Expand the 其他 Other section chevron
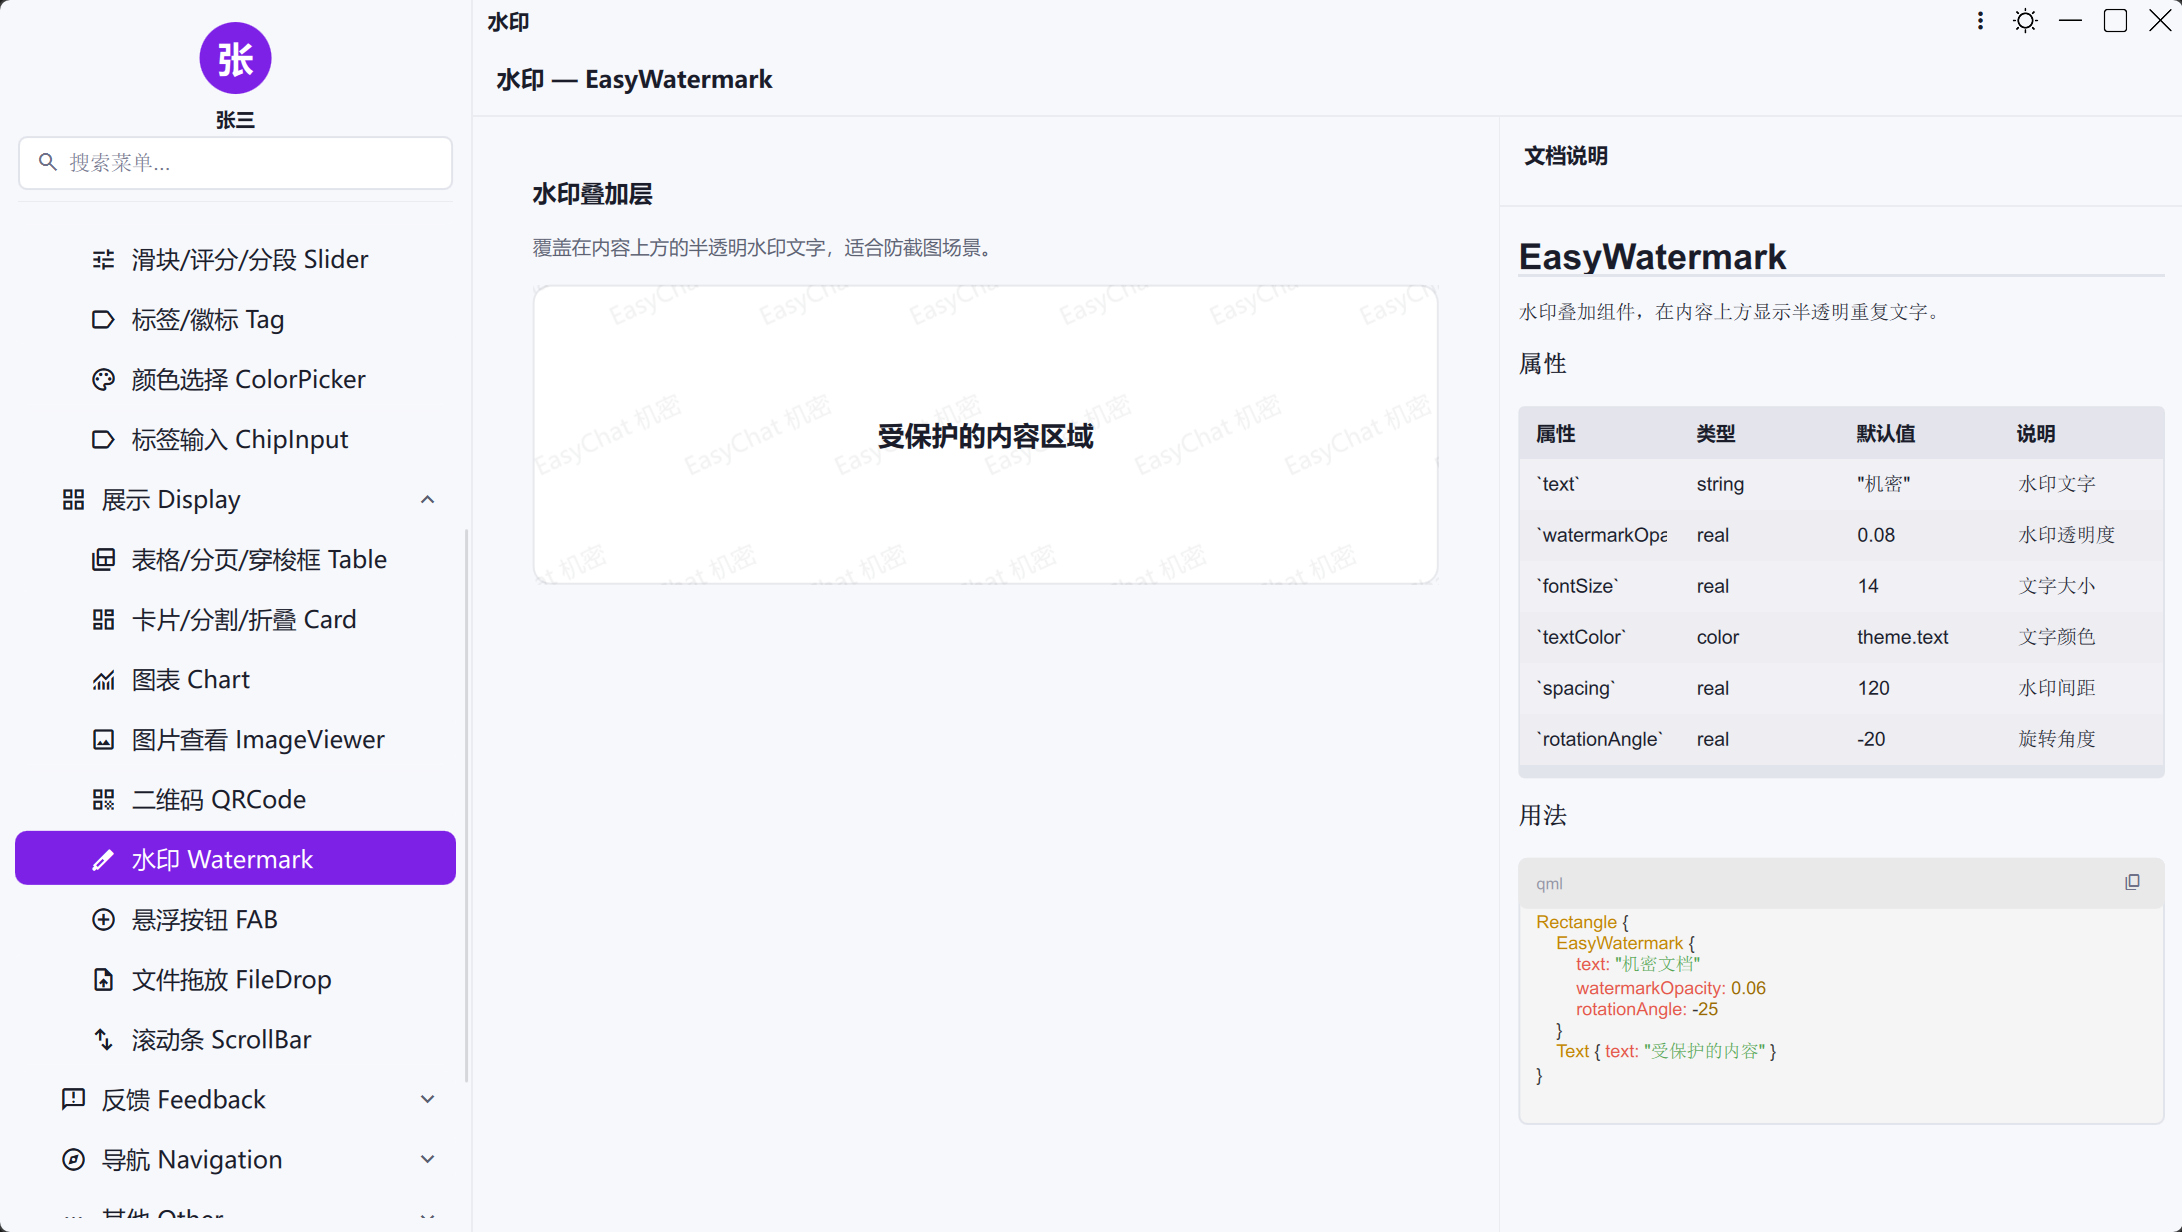 (x=427, y=1218)
